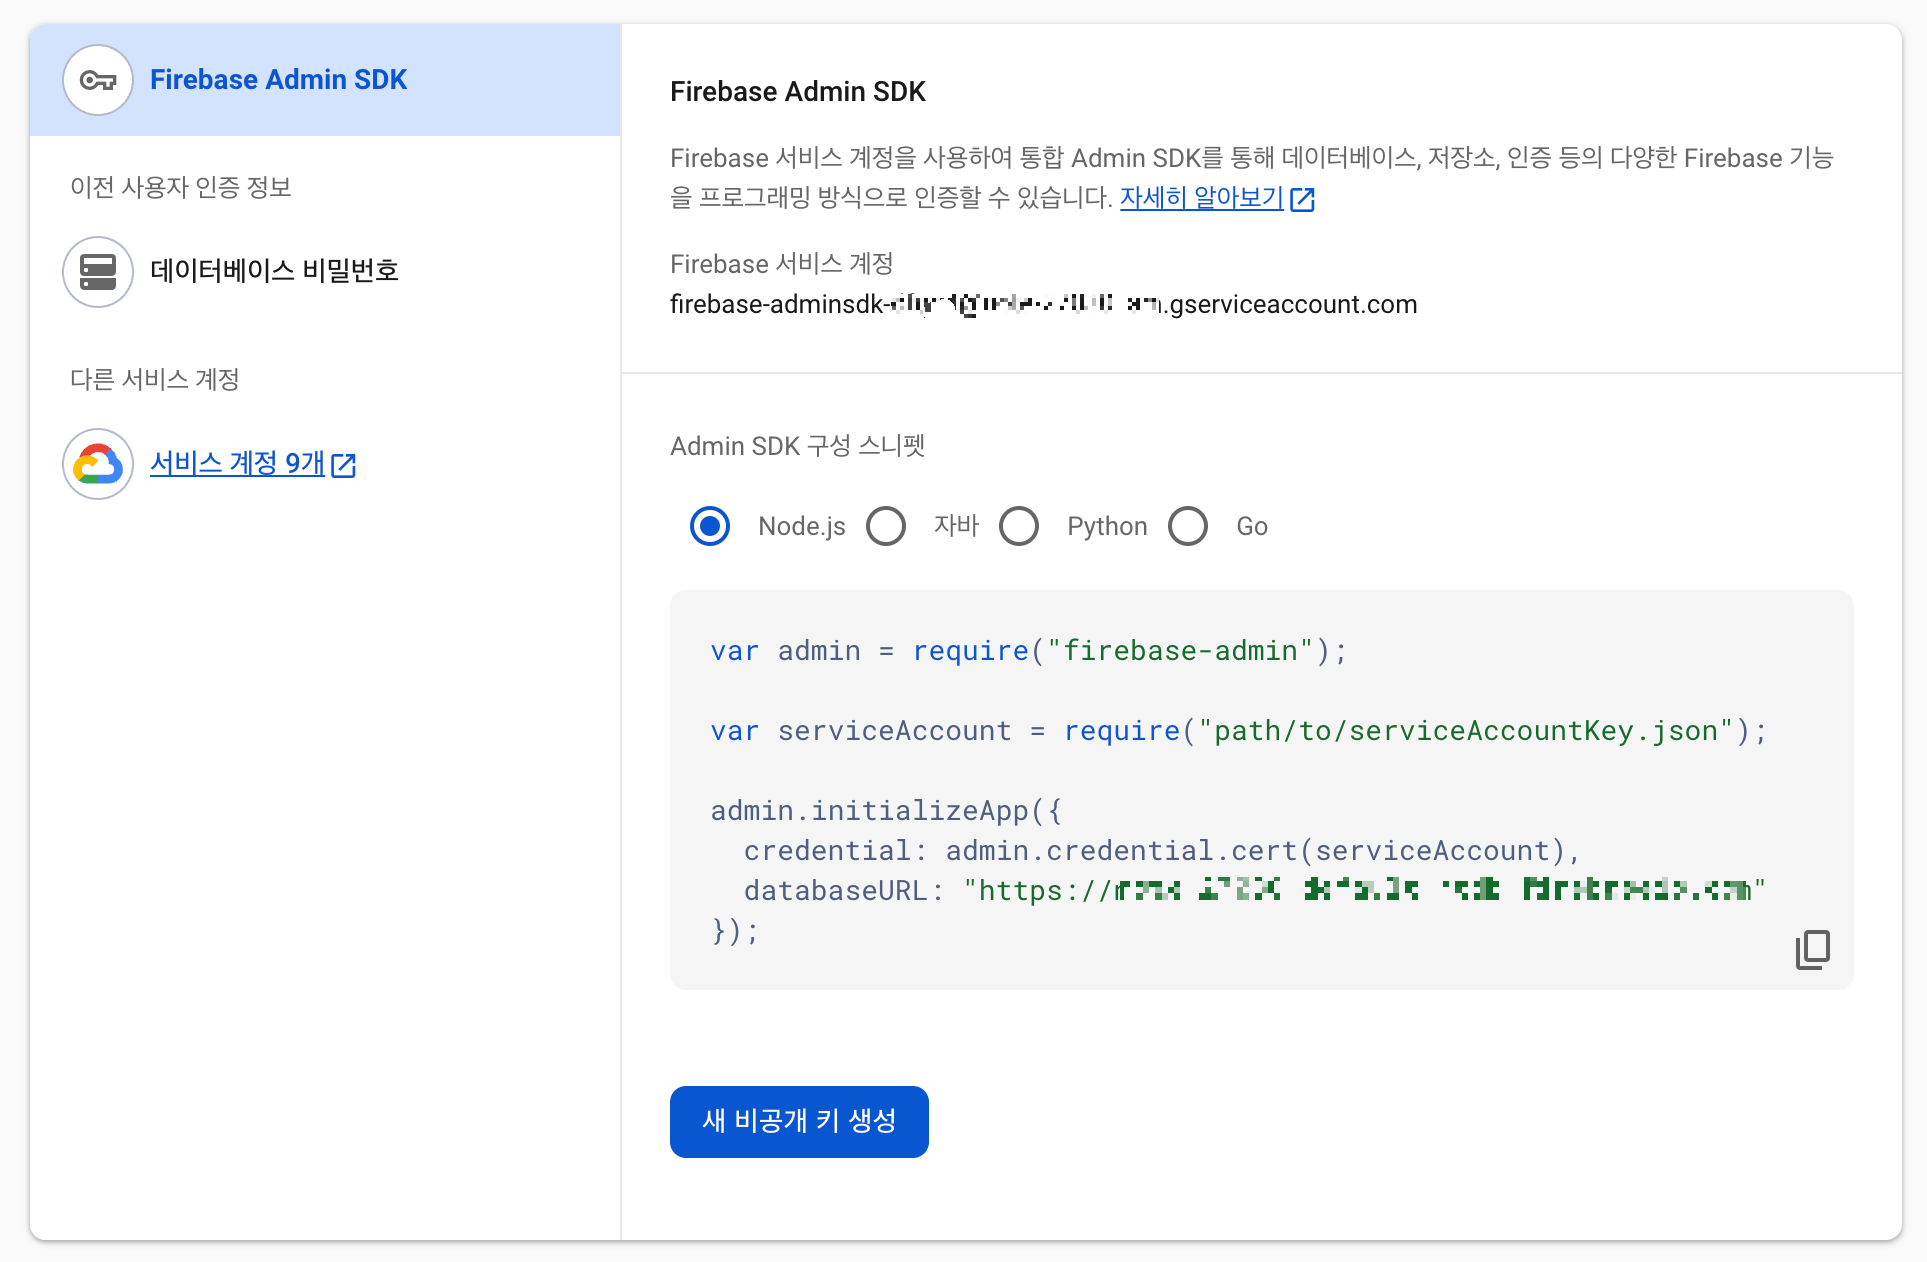The width and height of the screenshot is (1927, 1262).
Task: Copy the code snippet with the copy icon
Action: (1812, 949)
